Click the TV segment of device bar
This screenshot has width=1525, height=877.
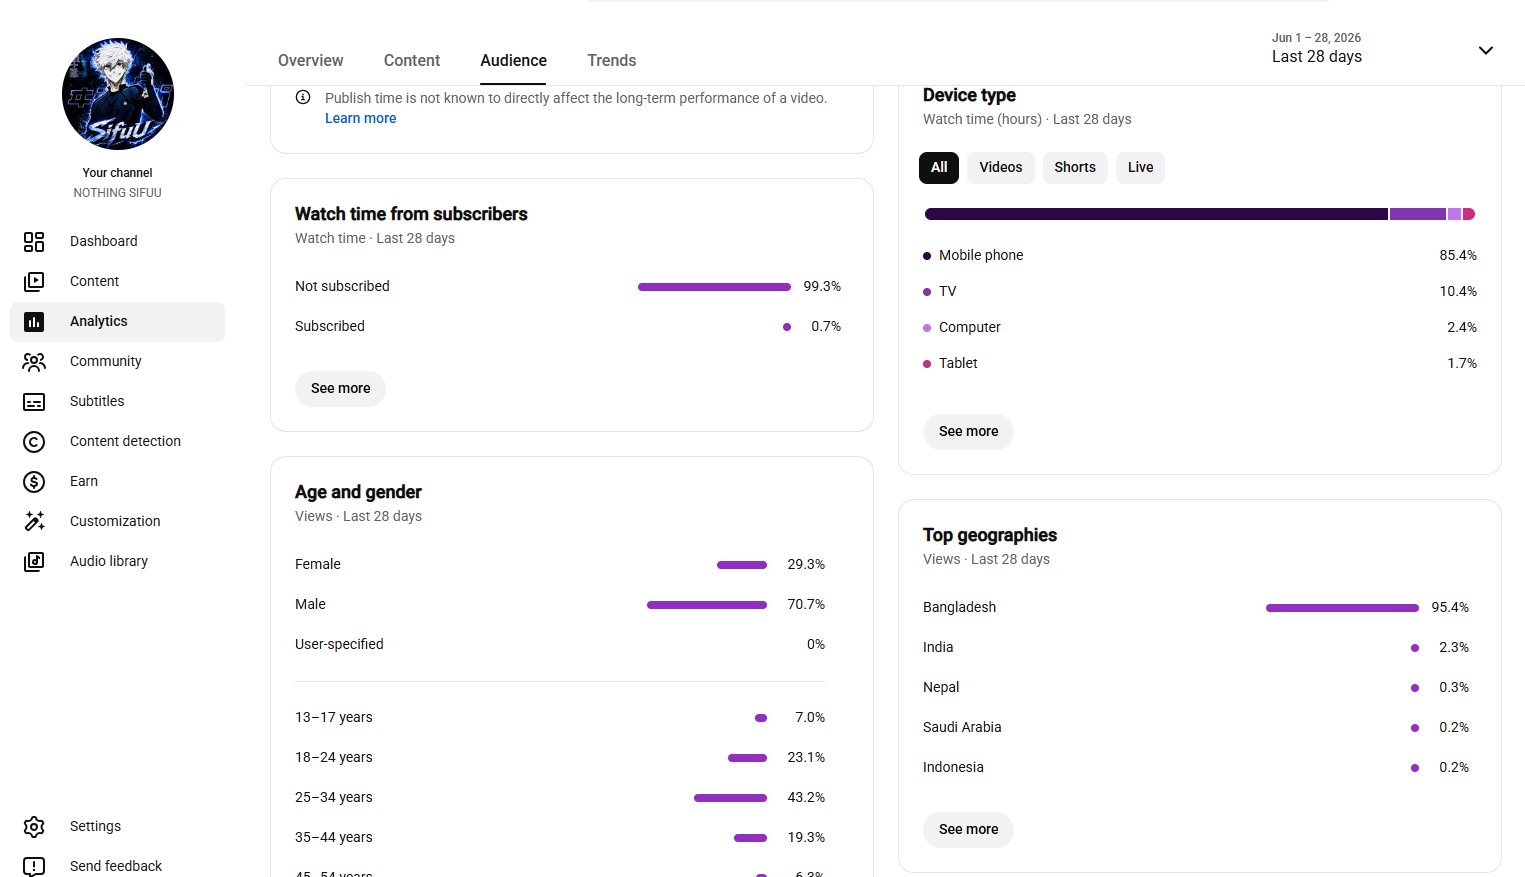(1418, 214)
